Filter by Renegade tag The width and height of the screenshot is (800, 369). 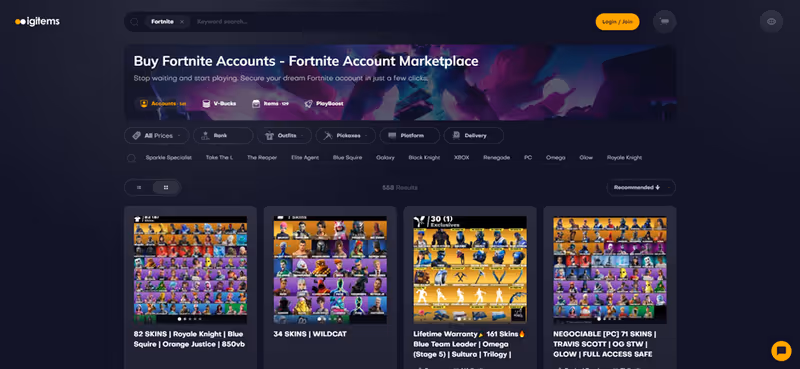point(496,158)
